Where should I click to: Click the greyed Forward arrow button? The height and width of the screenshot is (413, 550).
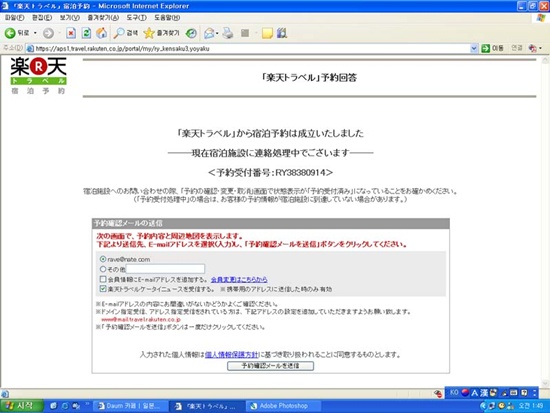pyautogui.click(x=48, y=33)
